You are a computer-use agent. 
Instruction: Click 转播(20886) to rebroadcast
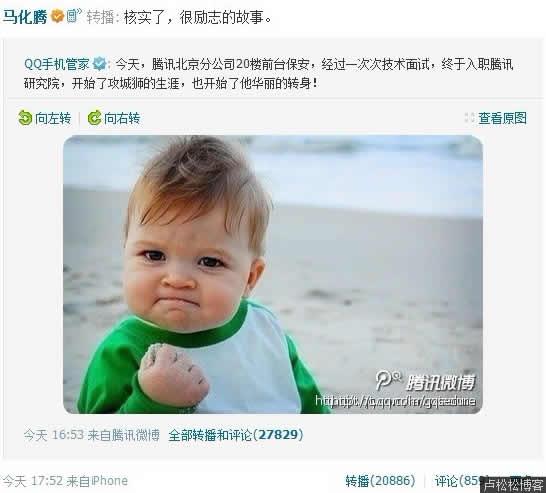tap(380, 481)
